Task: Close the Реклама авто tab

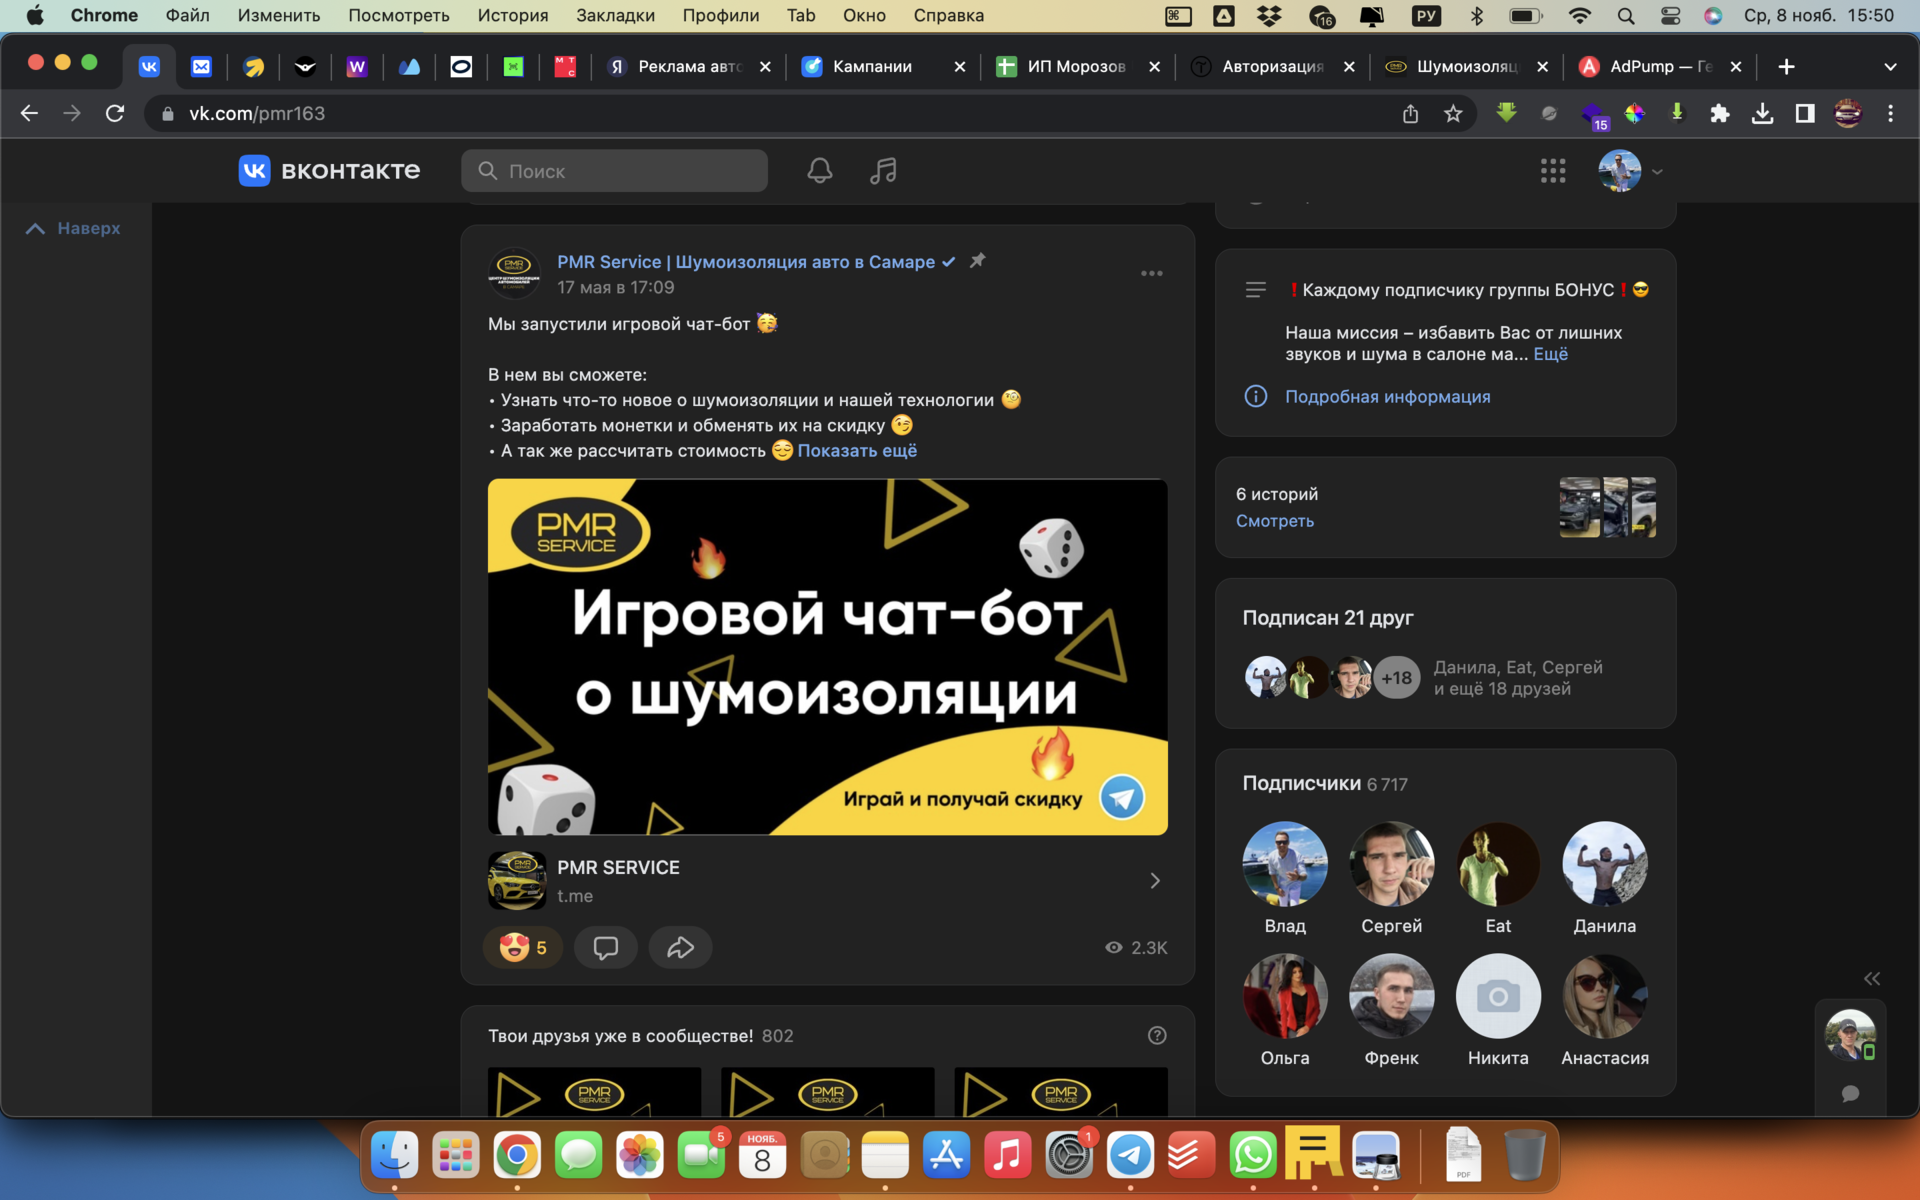Action: tap(765, 67)
